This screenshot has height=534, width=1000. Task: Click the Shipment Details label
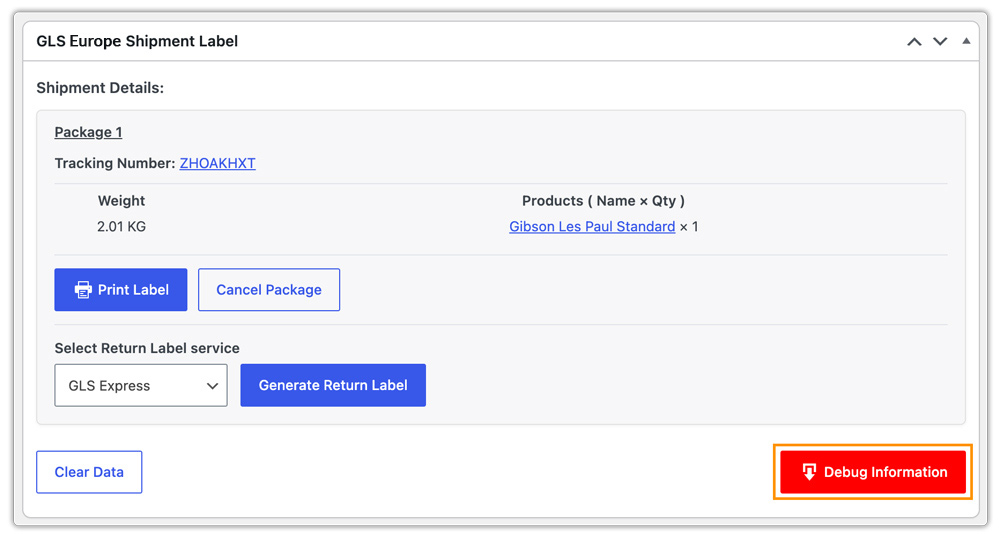pyautogui.click(x=100, y=88)
